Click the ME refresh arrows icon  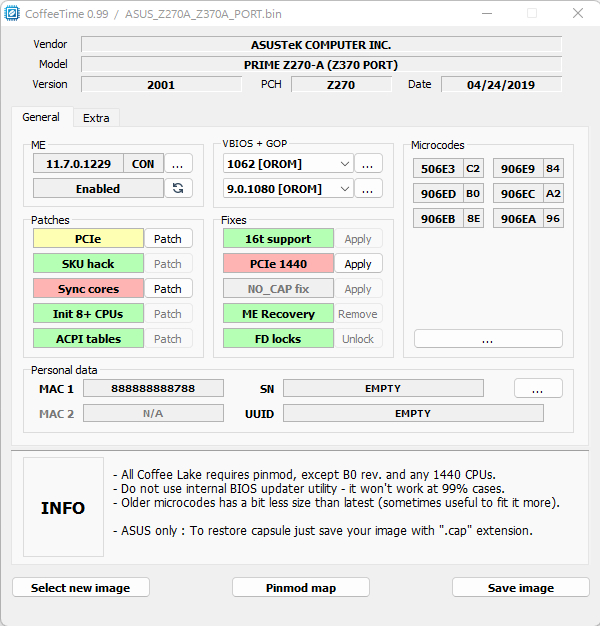(178, 188)
